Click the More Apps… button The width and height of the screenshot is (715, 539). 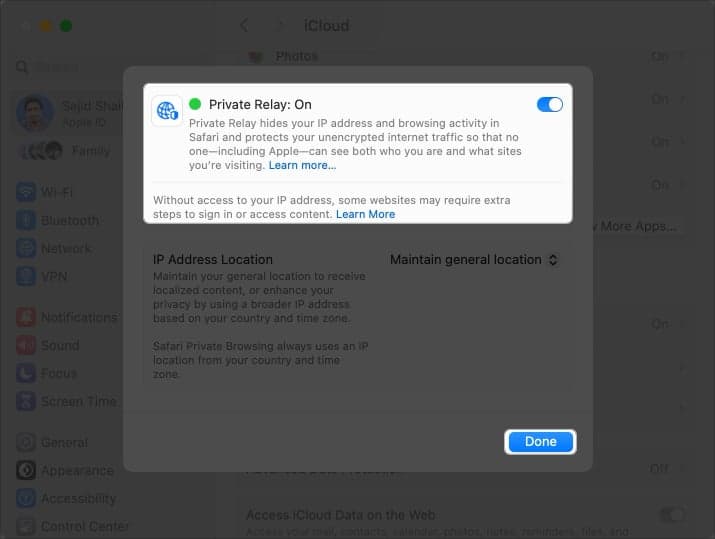[638, 226]
